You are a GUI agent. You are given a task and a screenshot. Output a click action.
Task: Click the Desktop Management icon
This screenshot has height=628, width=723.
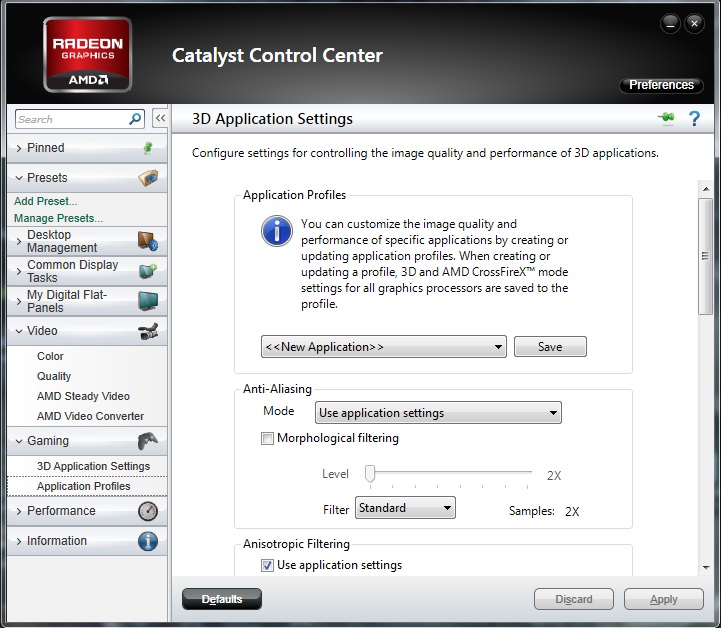pyautogui.click(x=148, y=241)
